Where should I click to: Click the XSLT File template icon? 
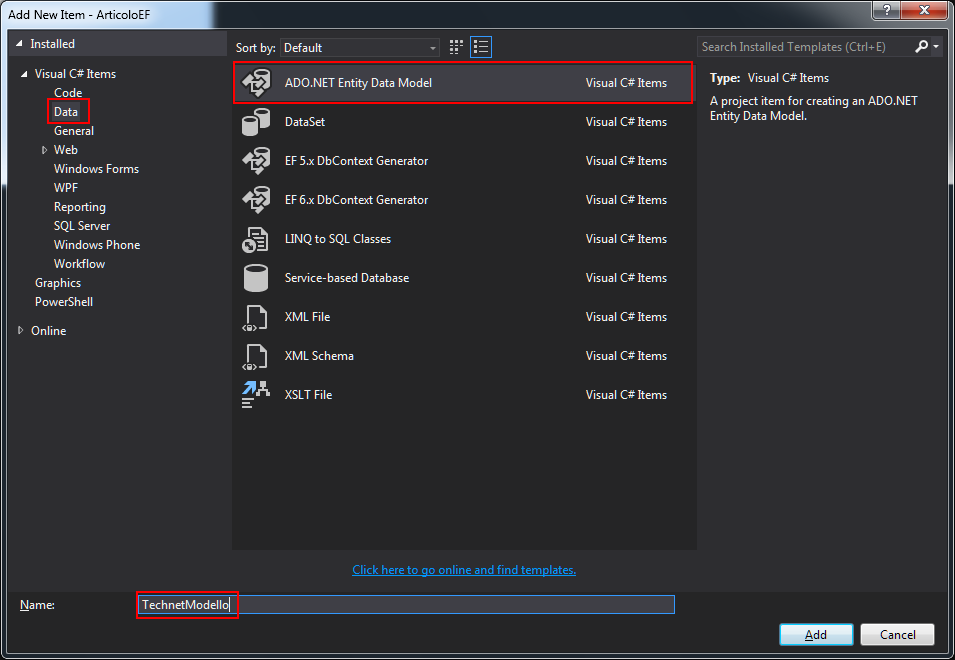(x=255, y=395)
